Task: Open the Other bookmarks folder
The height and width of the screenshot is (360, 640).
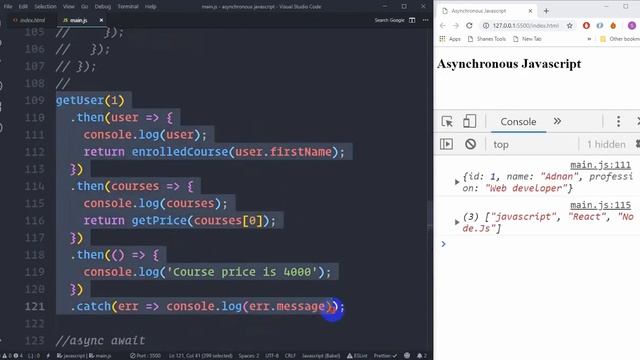Action: pos(620,39)
